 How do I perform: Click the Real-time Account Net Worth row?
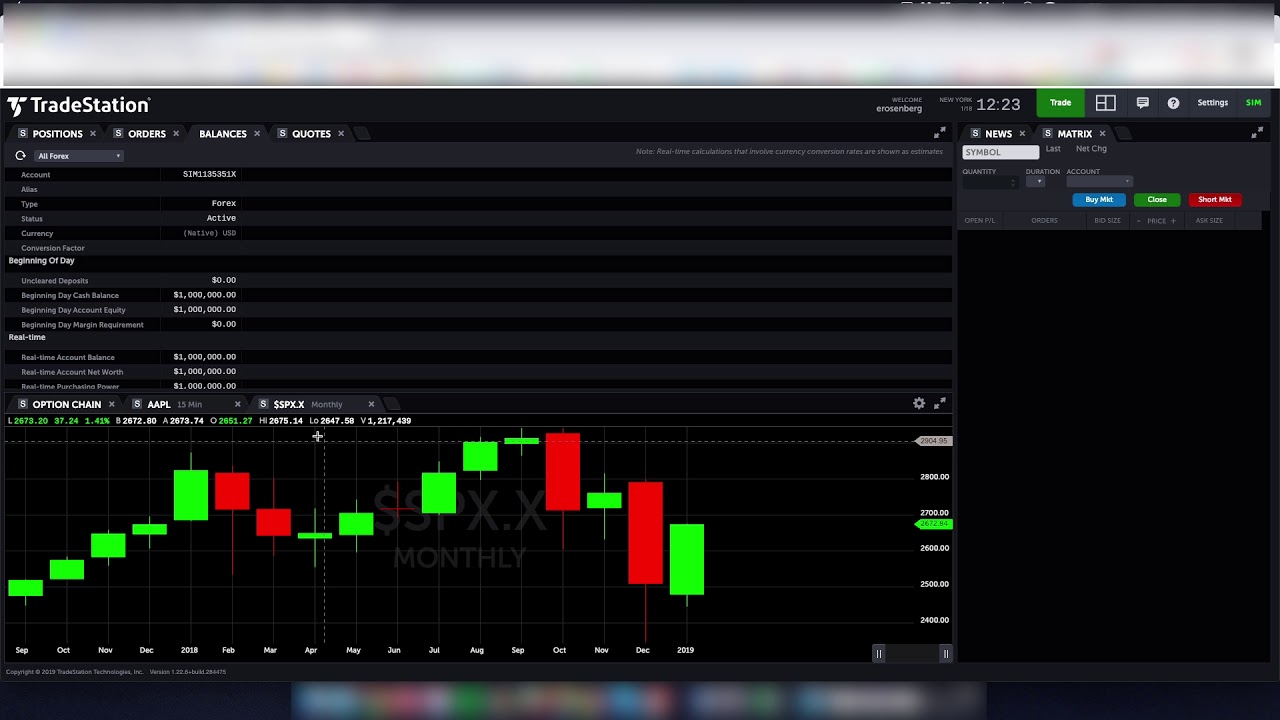coord(478,371)
